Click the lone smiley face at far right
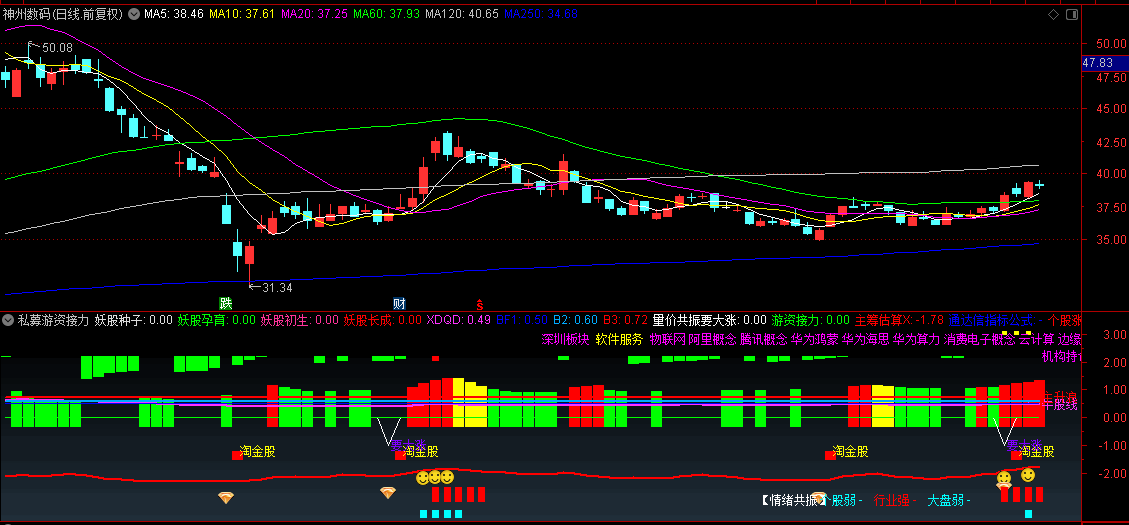This screenshot has height=525, width=1129. [1028, 474]
